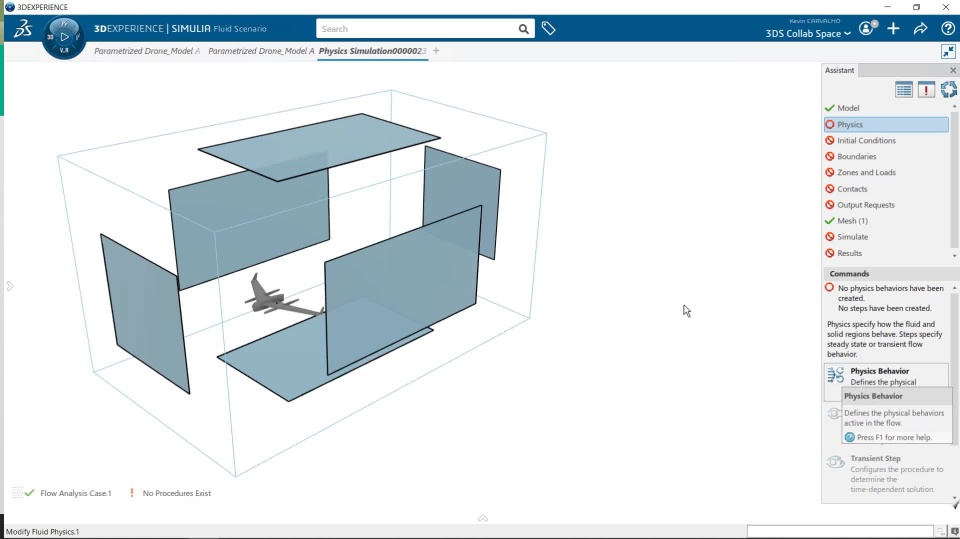Viewport: 960px width, 539px height.
Task: Toggle the fullscreen collapse icon
Action: click(948, 51)
